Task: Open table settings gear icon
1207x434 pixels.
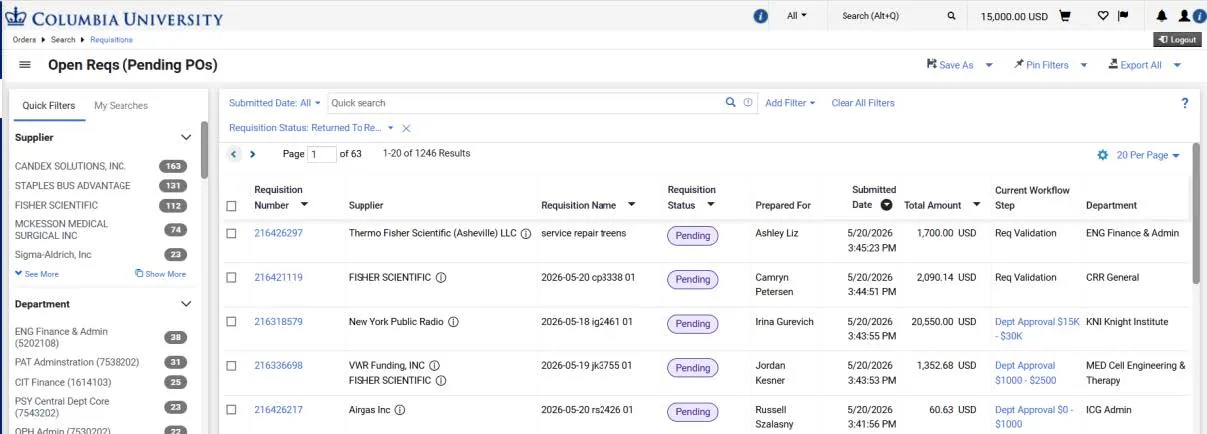Action: tap(1103, 155)
